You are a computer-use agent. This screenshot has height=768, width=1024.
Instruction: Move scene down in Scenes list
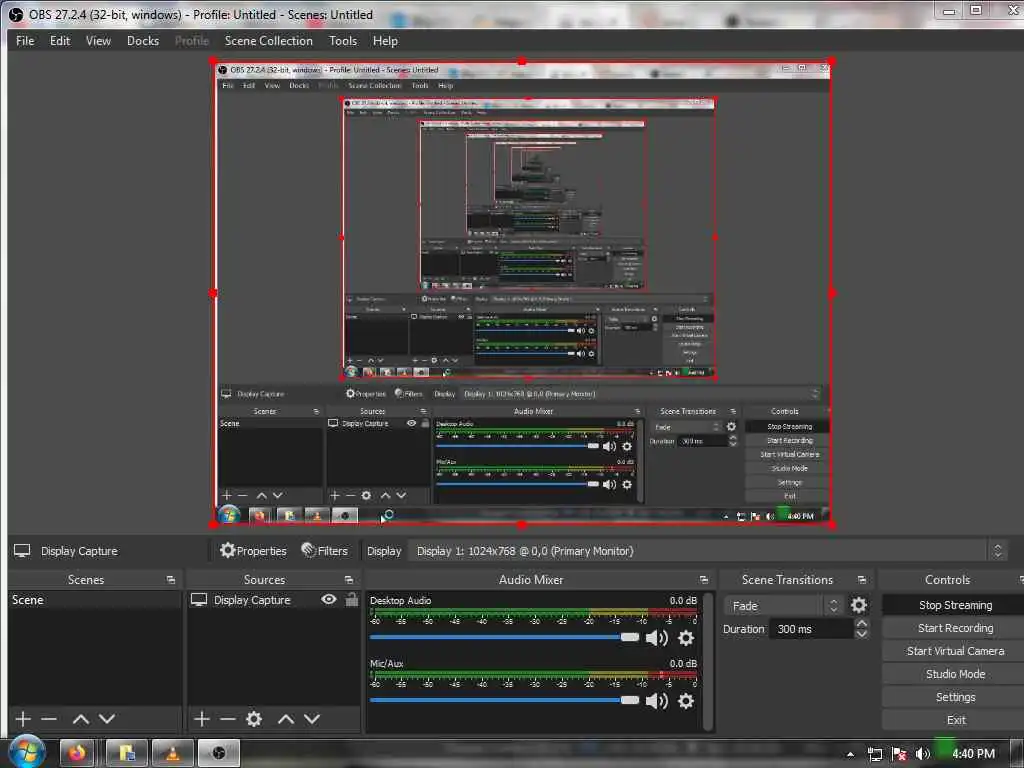[x=107, y=718]
